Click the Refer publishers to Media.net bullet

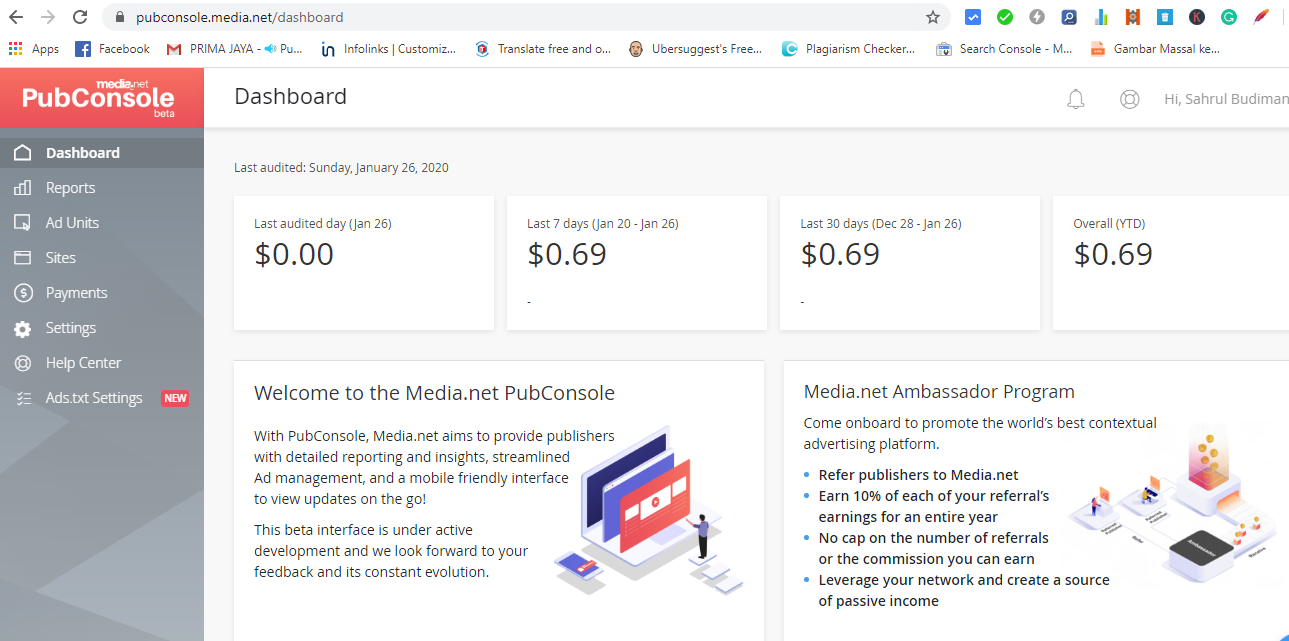tap(919, 475)
